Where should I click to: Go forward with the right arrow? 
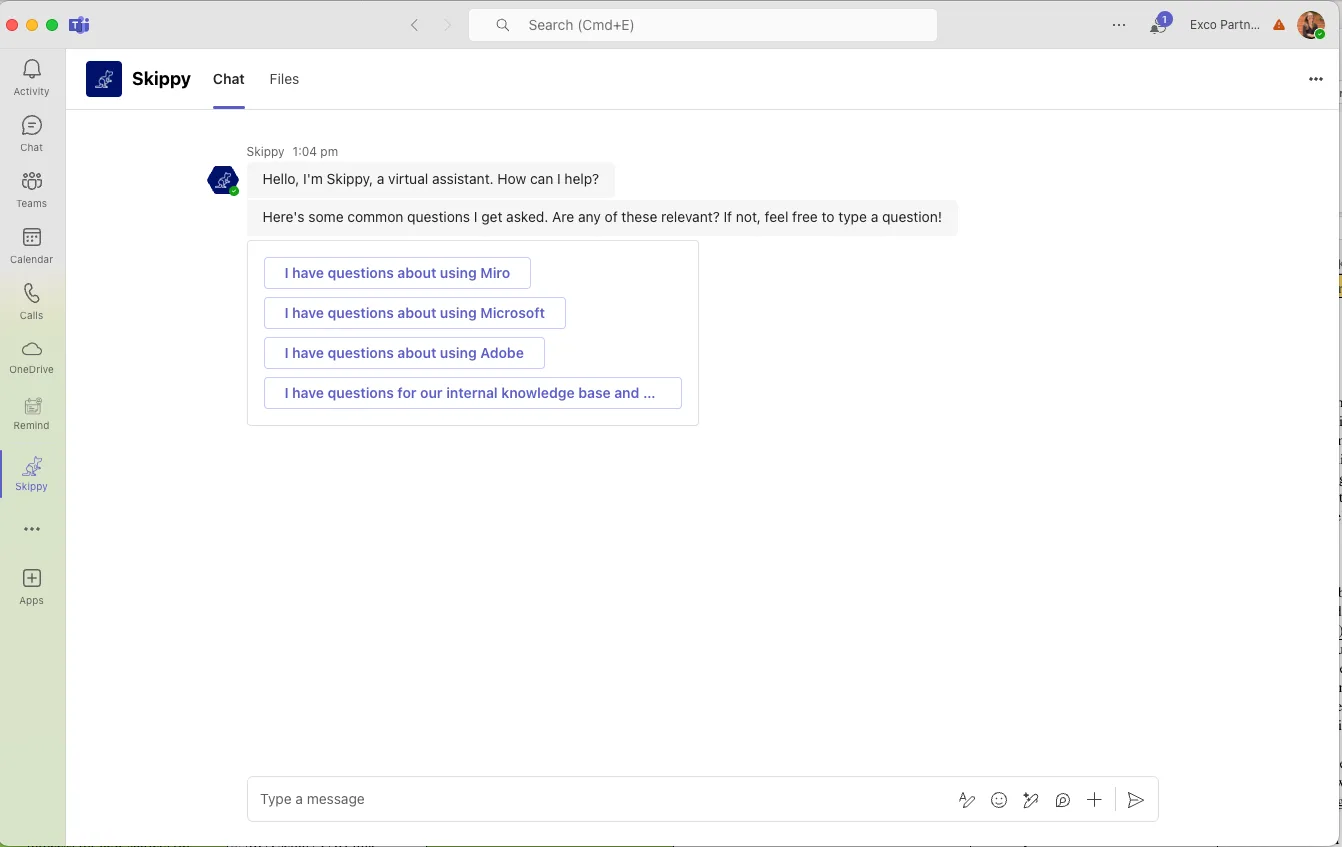447,25
